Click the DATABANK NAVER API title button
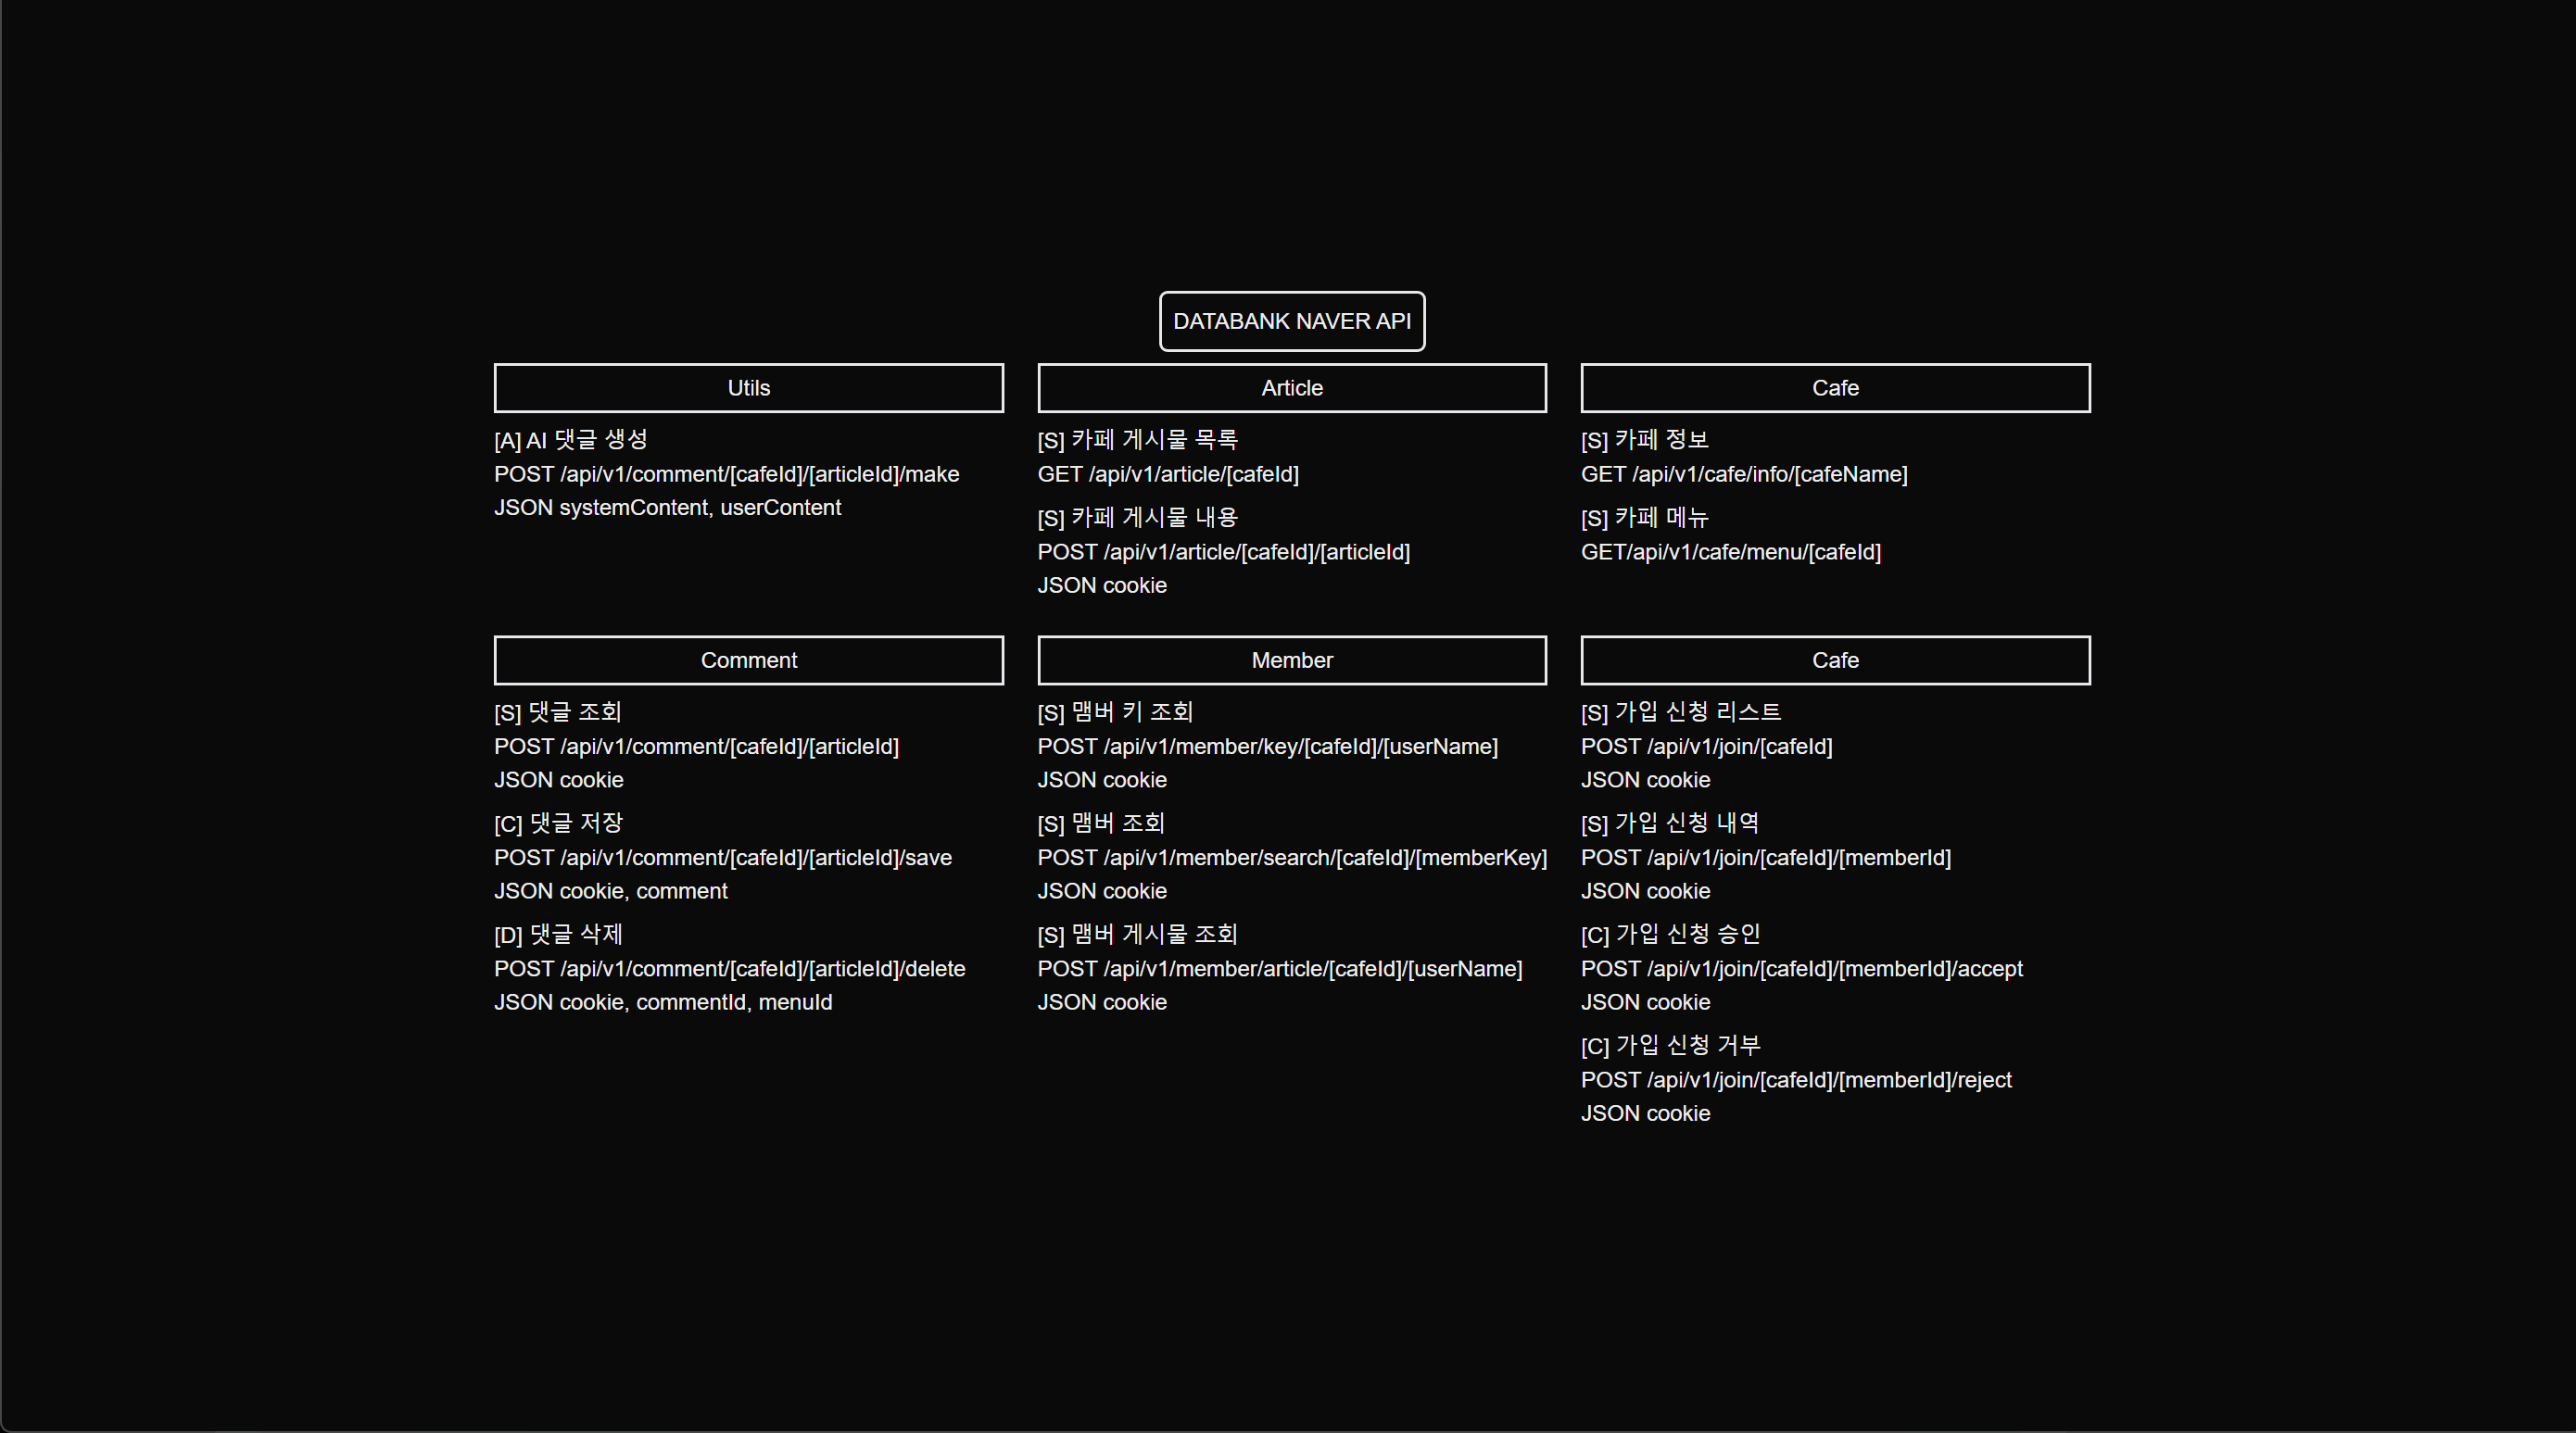This screenshot has width=2576, height=1433. click(x=1291, y=321)
